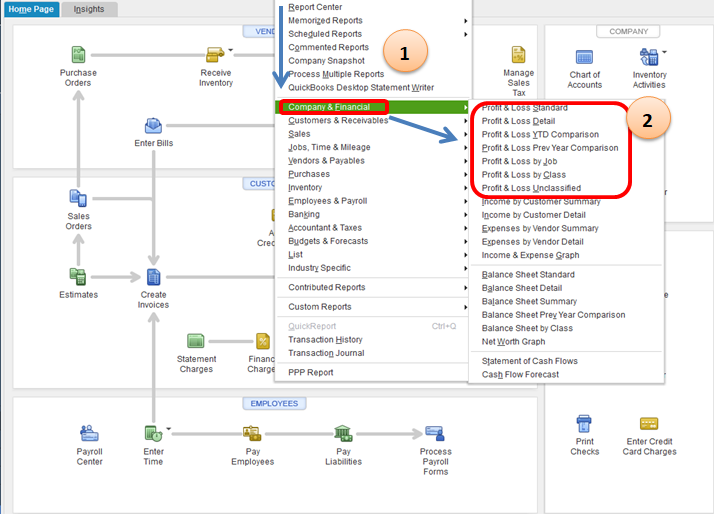Expand the Industry Specific submenu arrow

[x=465, y=268]
